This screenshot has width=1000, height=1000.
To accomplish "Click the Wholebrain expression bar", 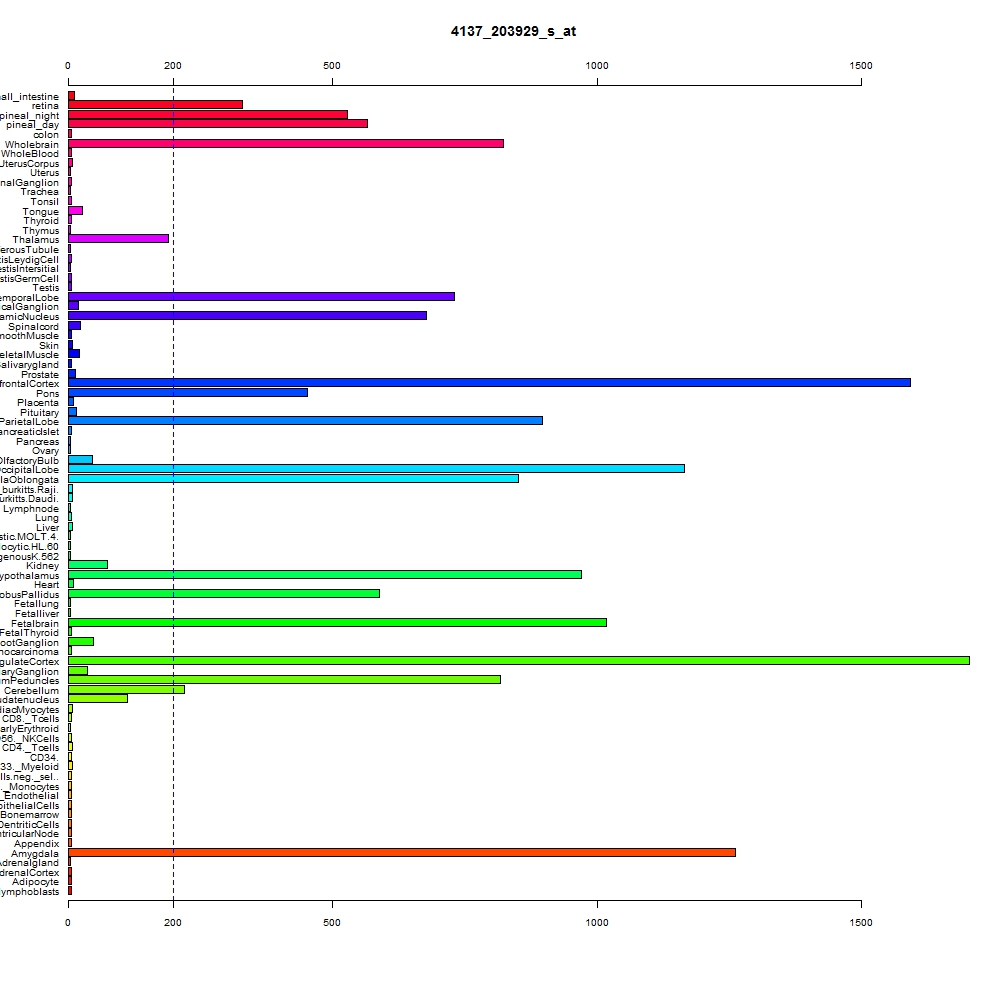I will coord(286,143).
